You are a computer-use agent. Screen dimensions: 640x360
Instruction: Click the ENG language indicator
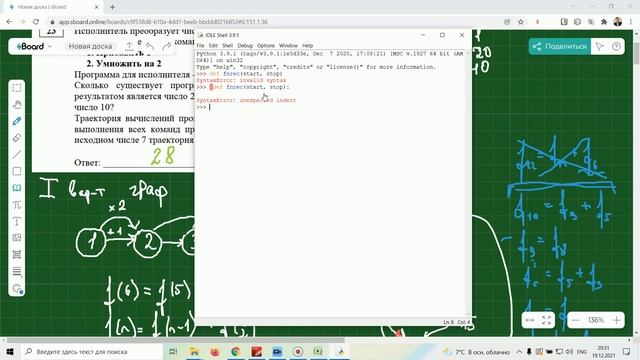(x=582, y=351)
